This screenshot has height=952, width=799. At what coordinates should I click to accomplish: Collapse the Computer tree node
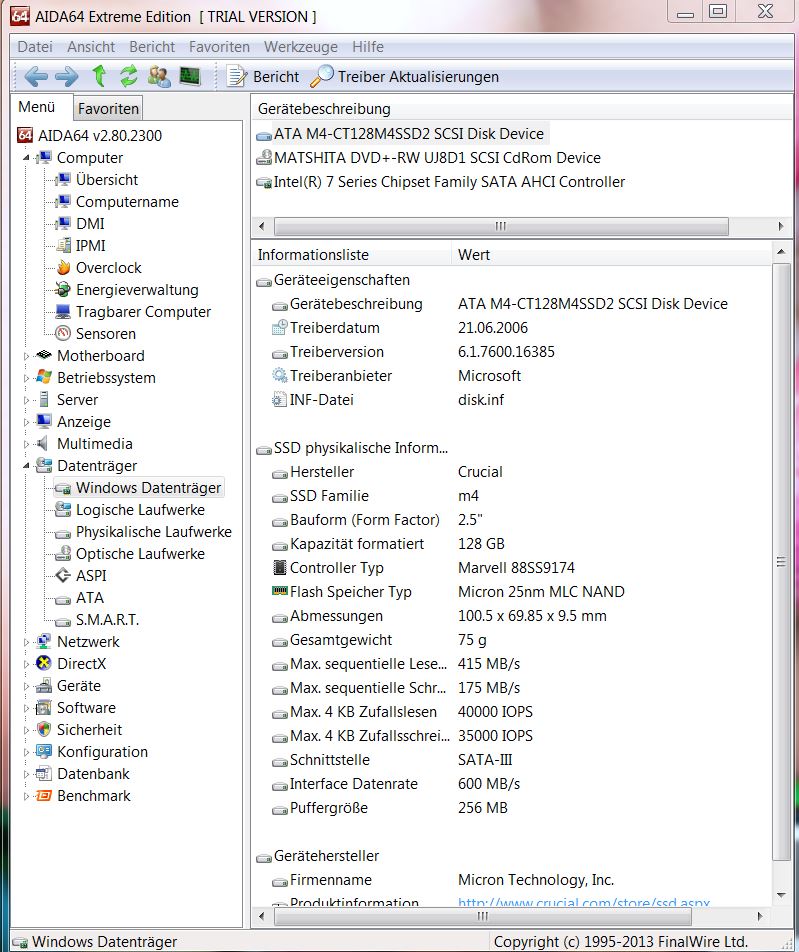pos(26,158)
